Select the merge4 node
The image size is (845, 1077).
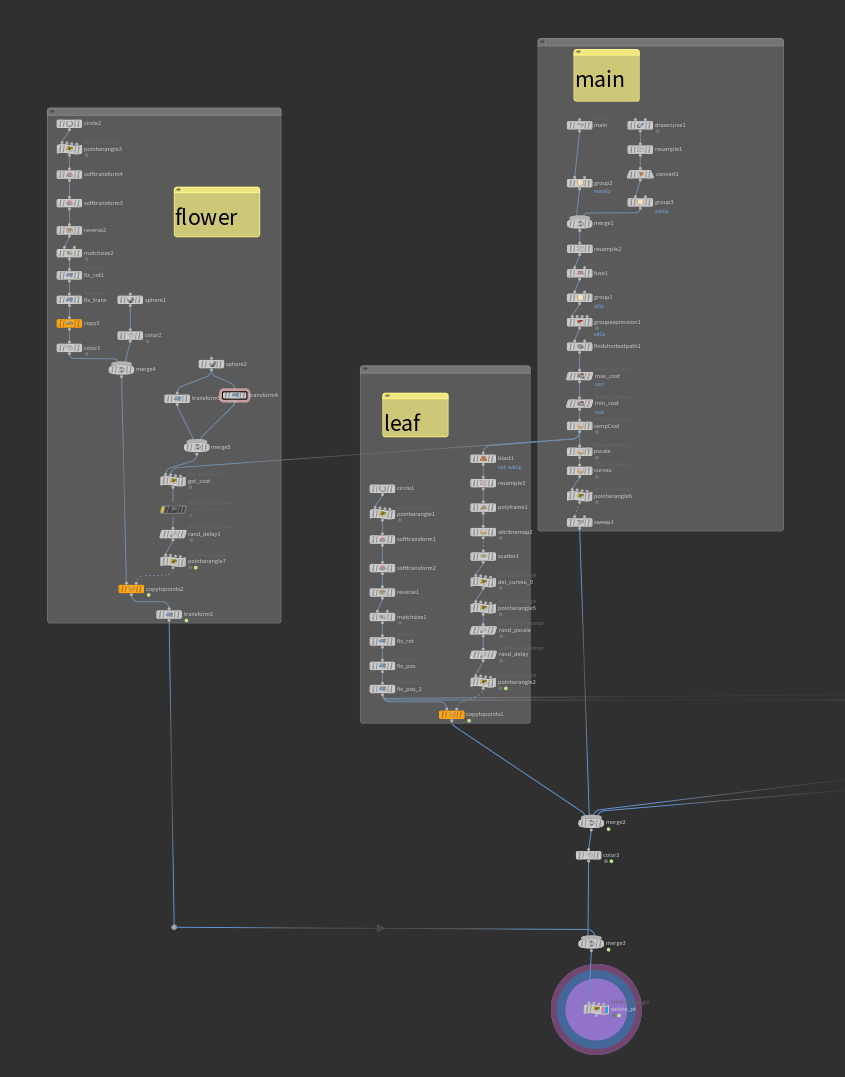click(x=122, y=370)
